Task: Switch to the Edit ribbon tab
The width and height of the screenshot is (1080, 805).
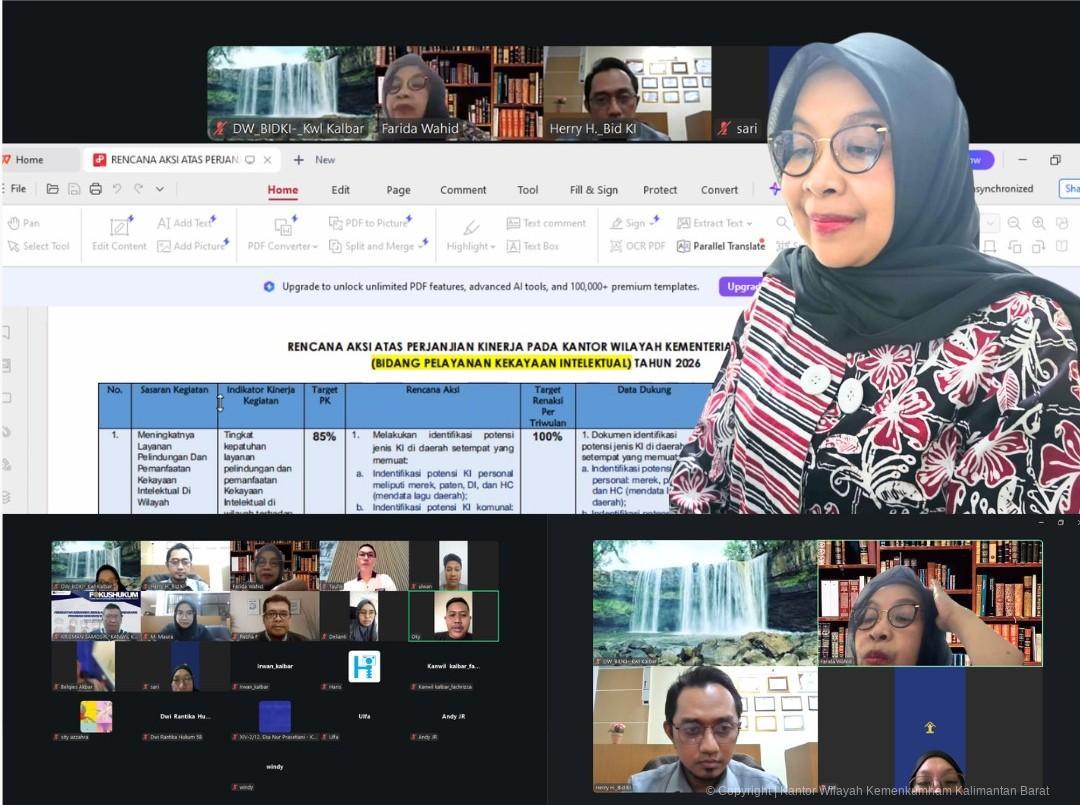Action: coord(341,190)
